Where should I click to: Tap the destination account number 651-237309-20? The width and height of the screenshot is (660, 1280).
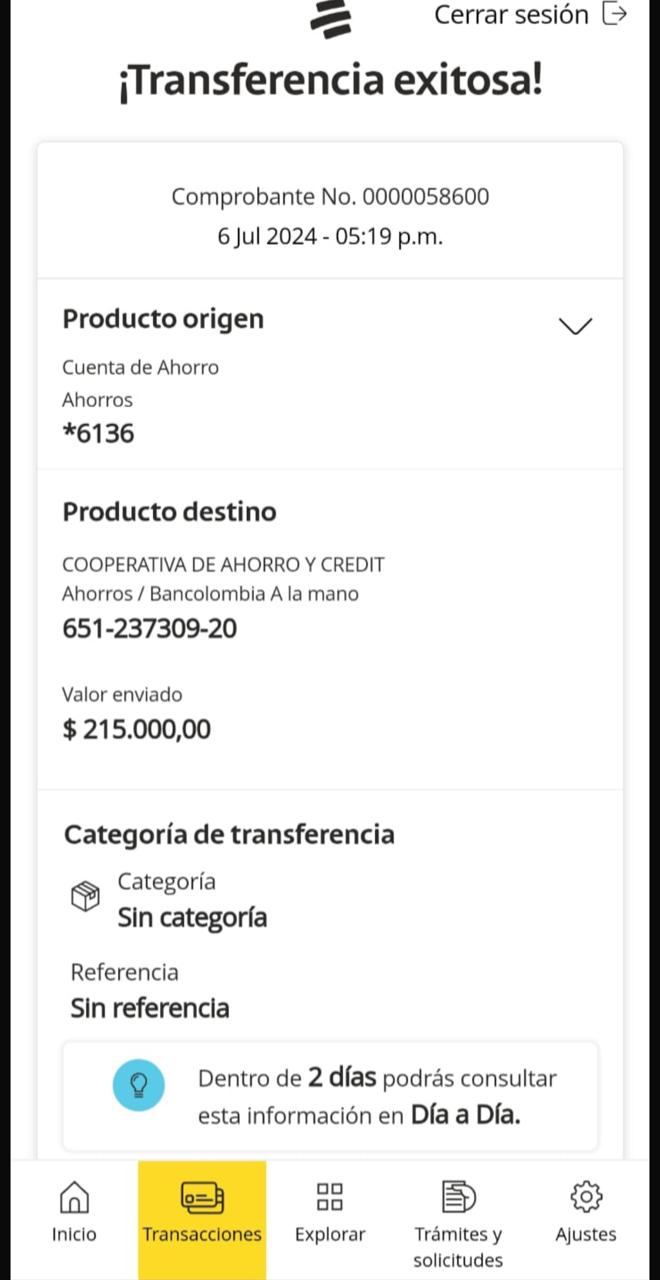(x=150, y=629)
